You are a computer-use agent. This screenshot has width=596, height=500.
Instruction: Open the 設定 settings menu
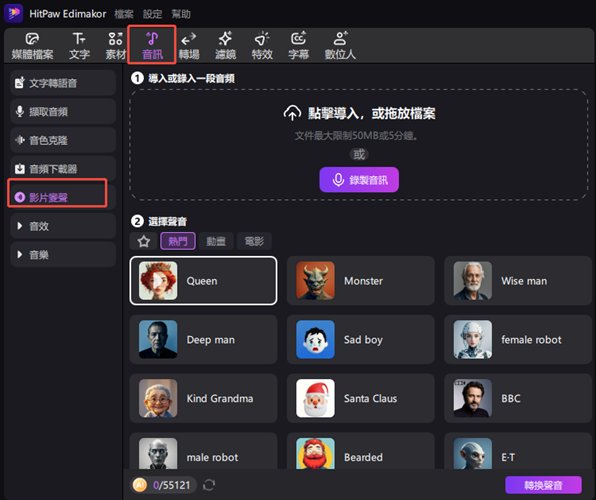152,14
